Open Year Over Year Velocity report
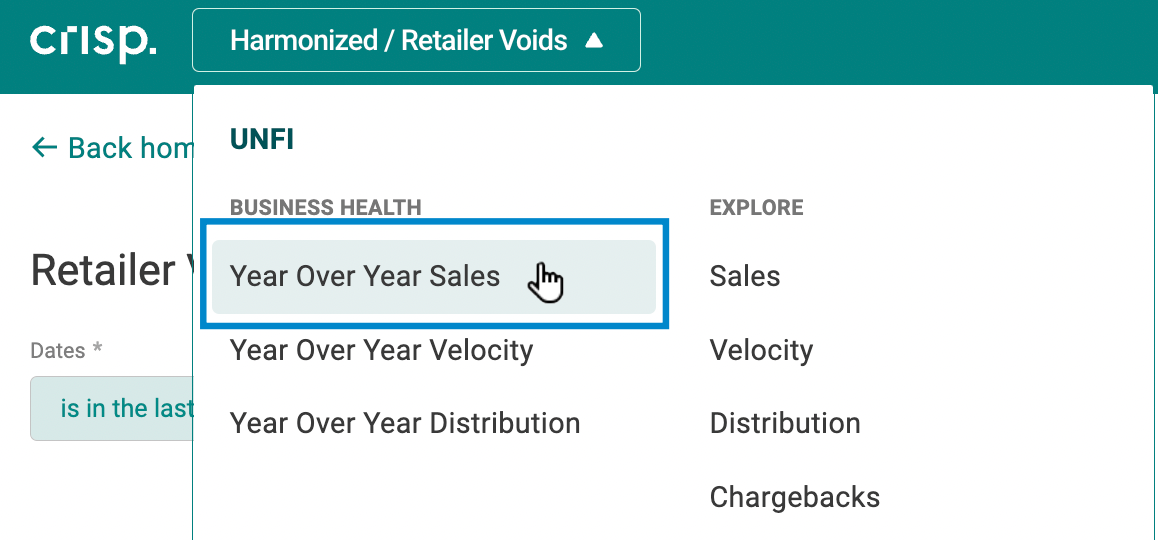The width and height of the screenshot is (1158, 540). coord(381,349)
